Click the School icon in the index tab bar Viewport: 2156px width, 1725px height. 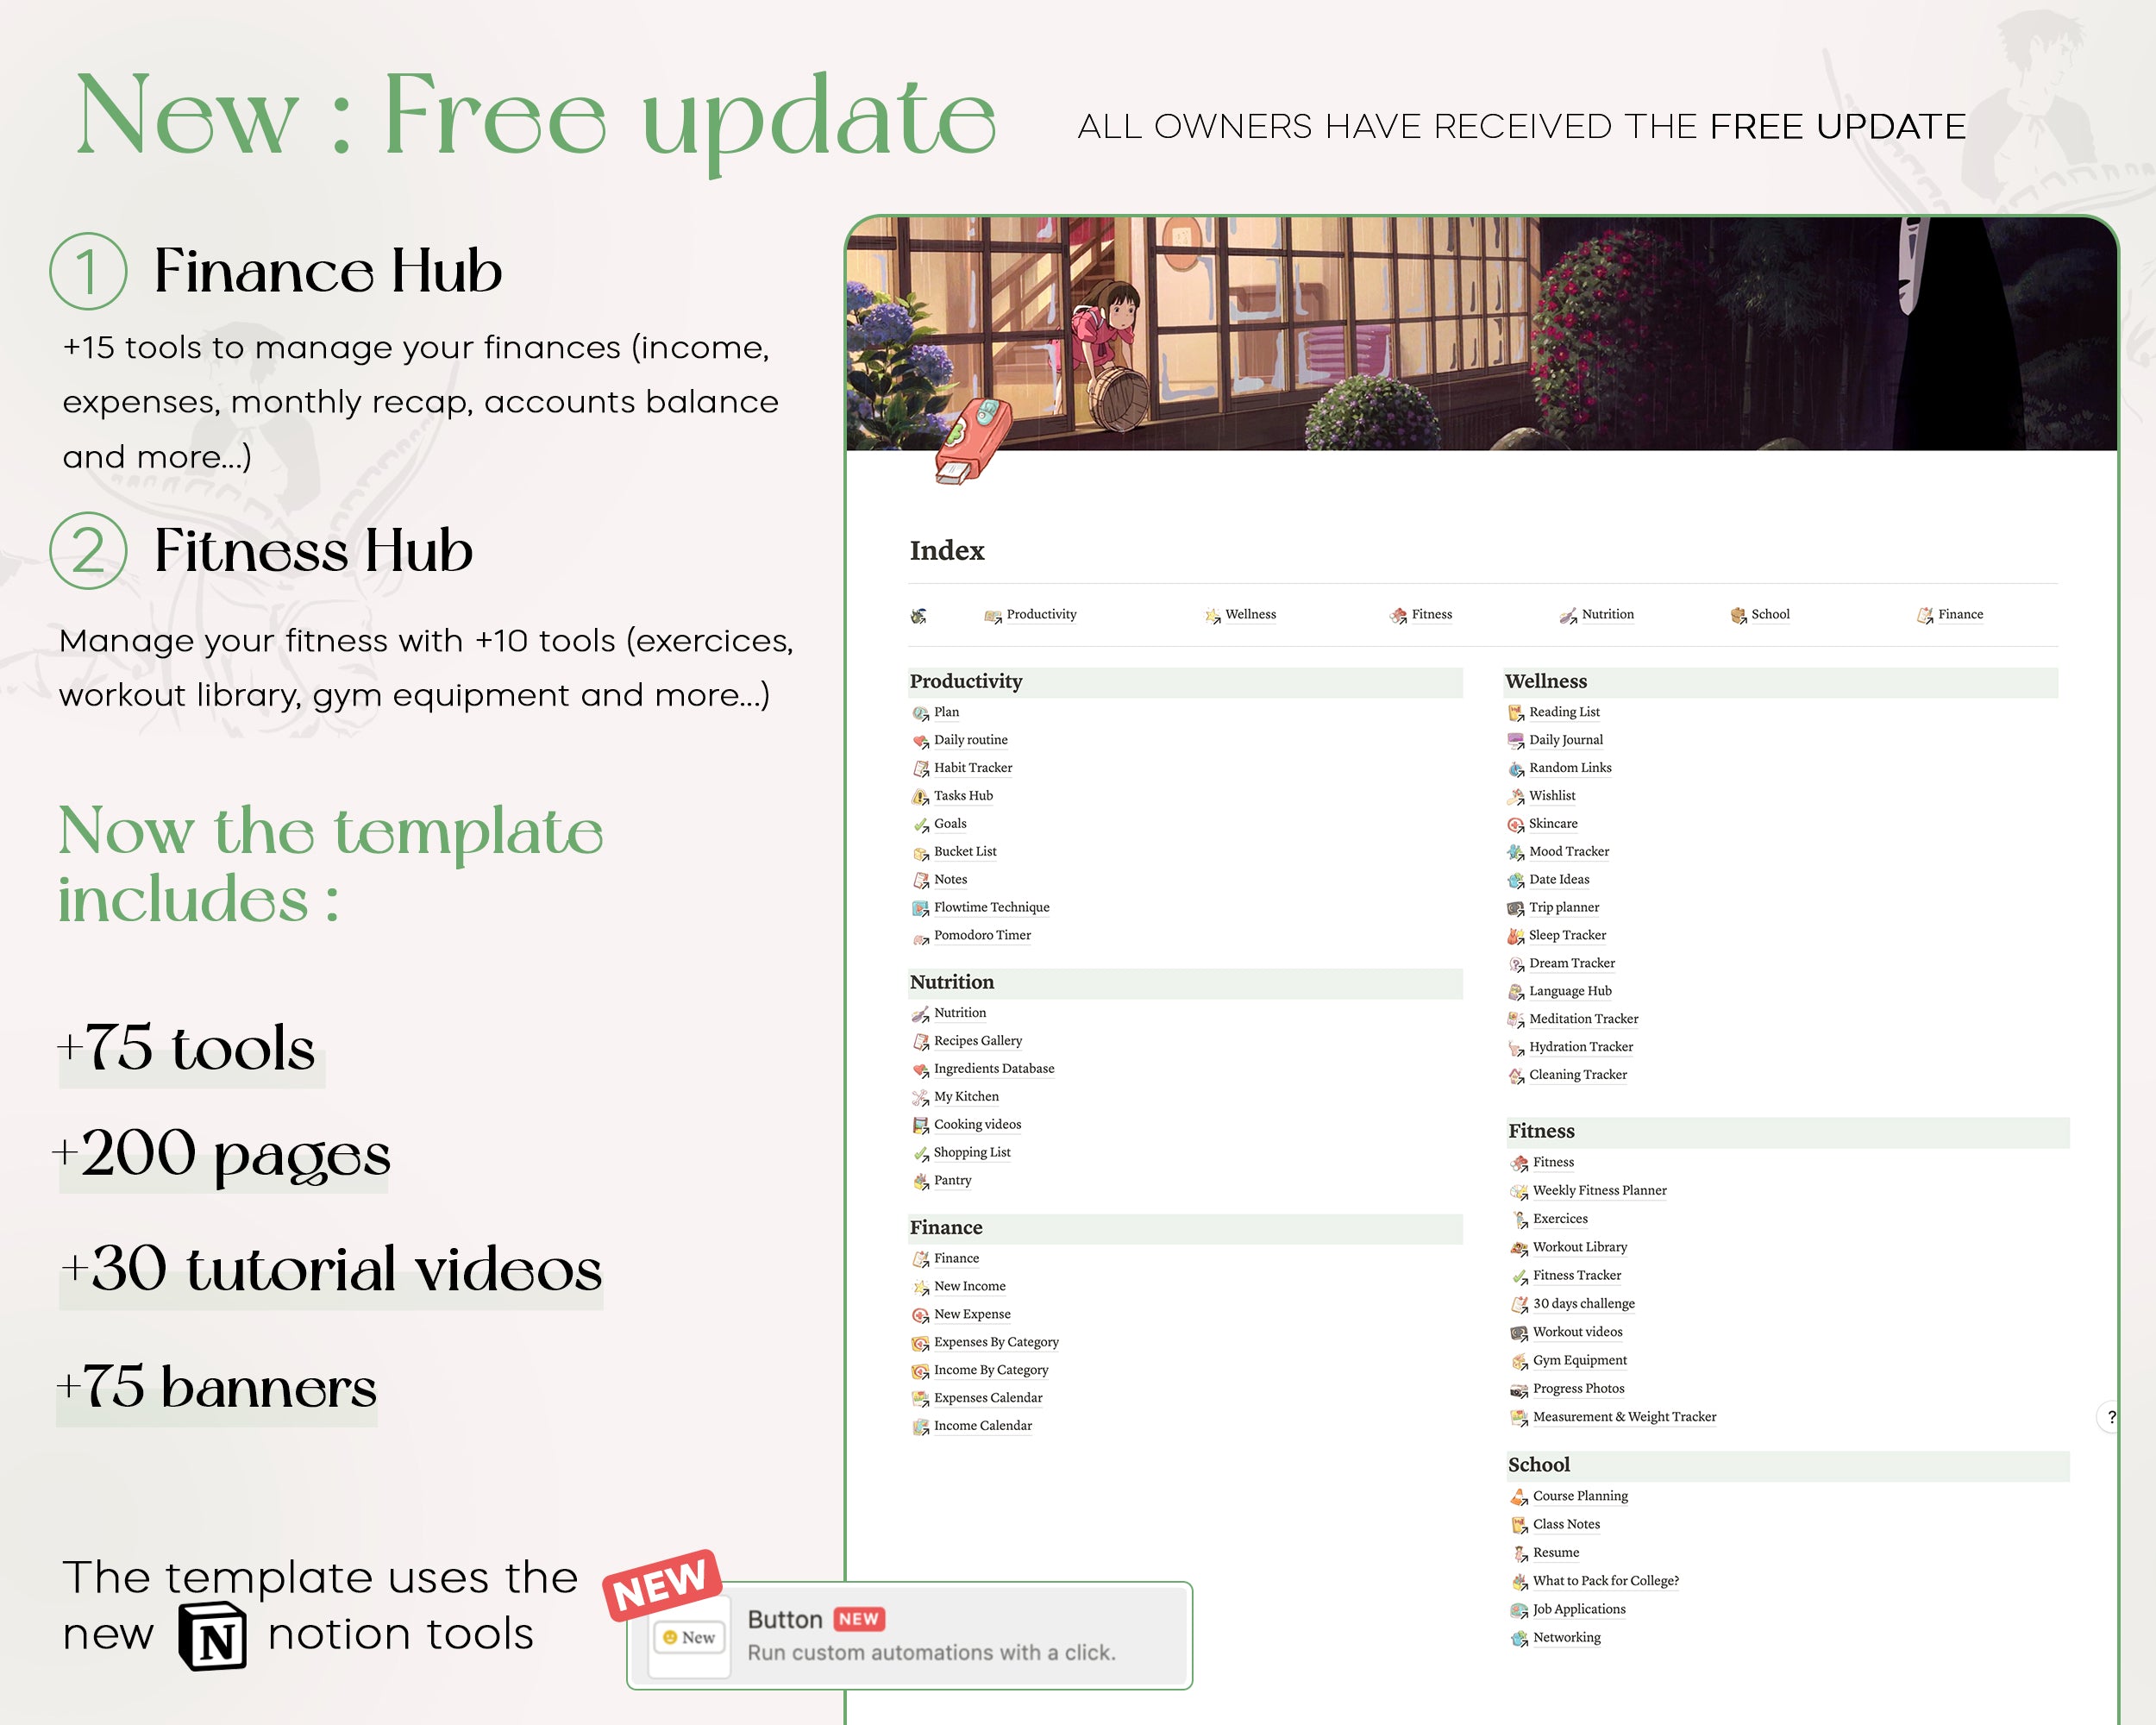coord(1740,614)
